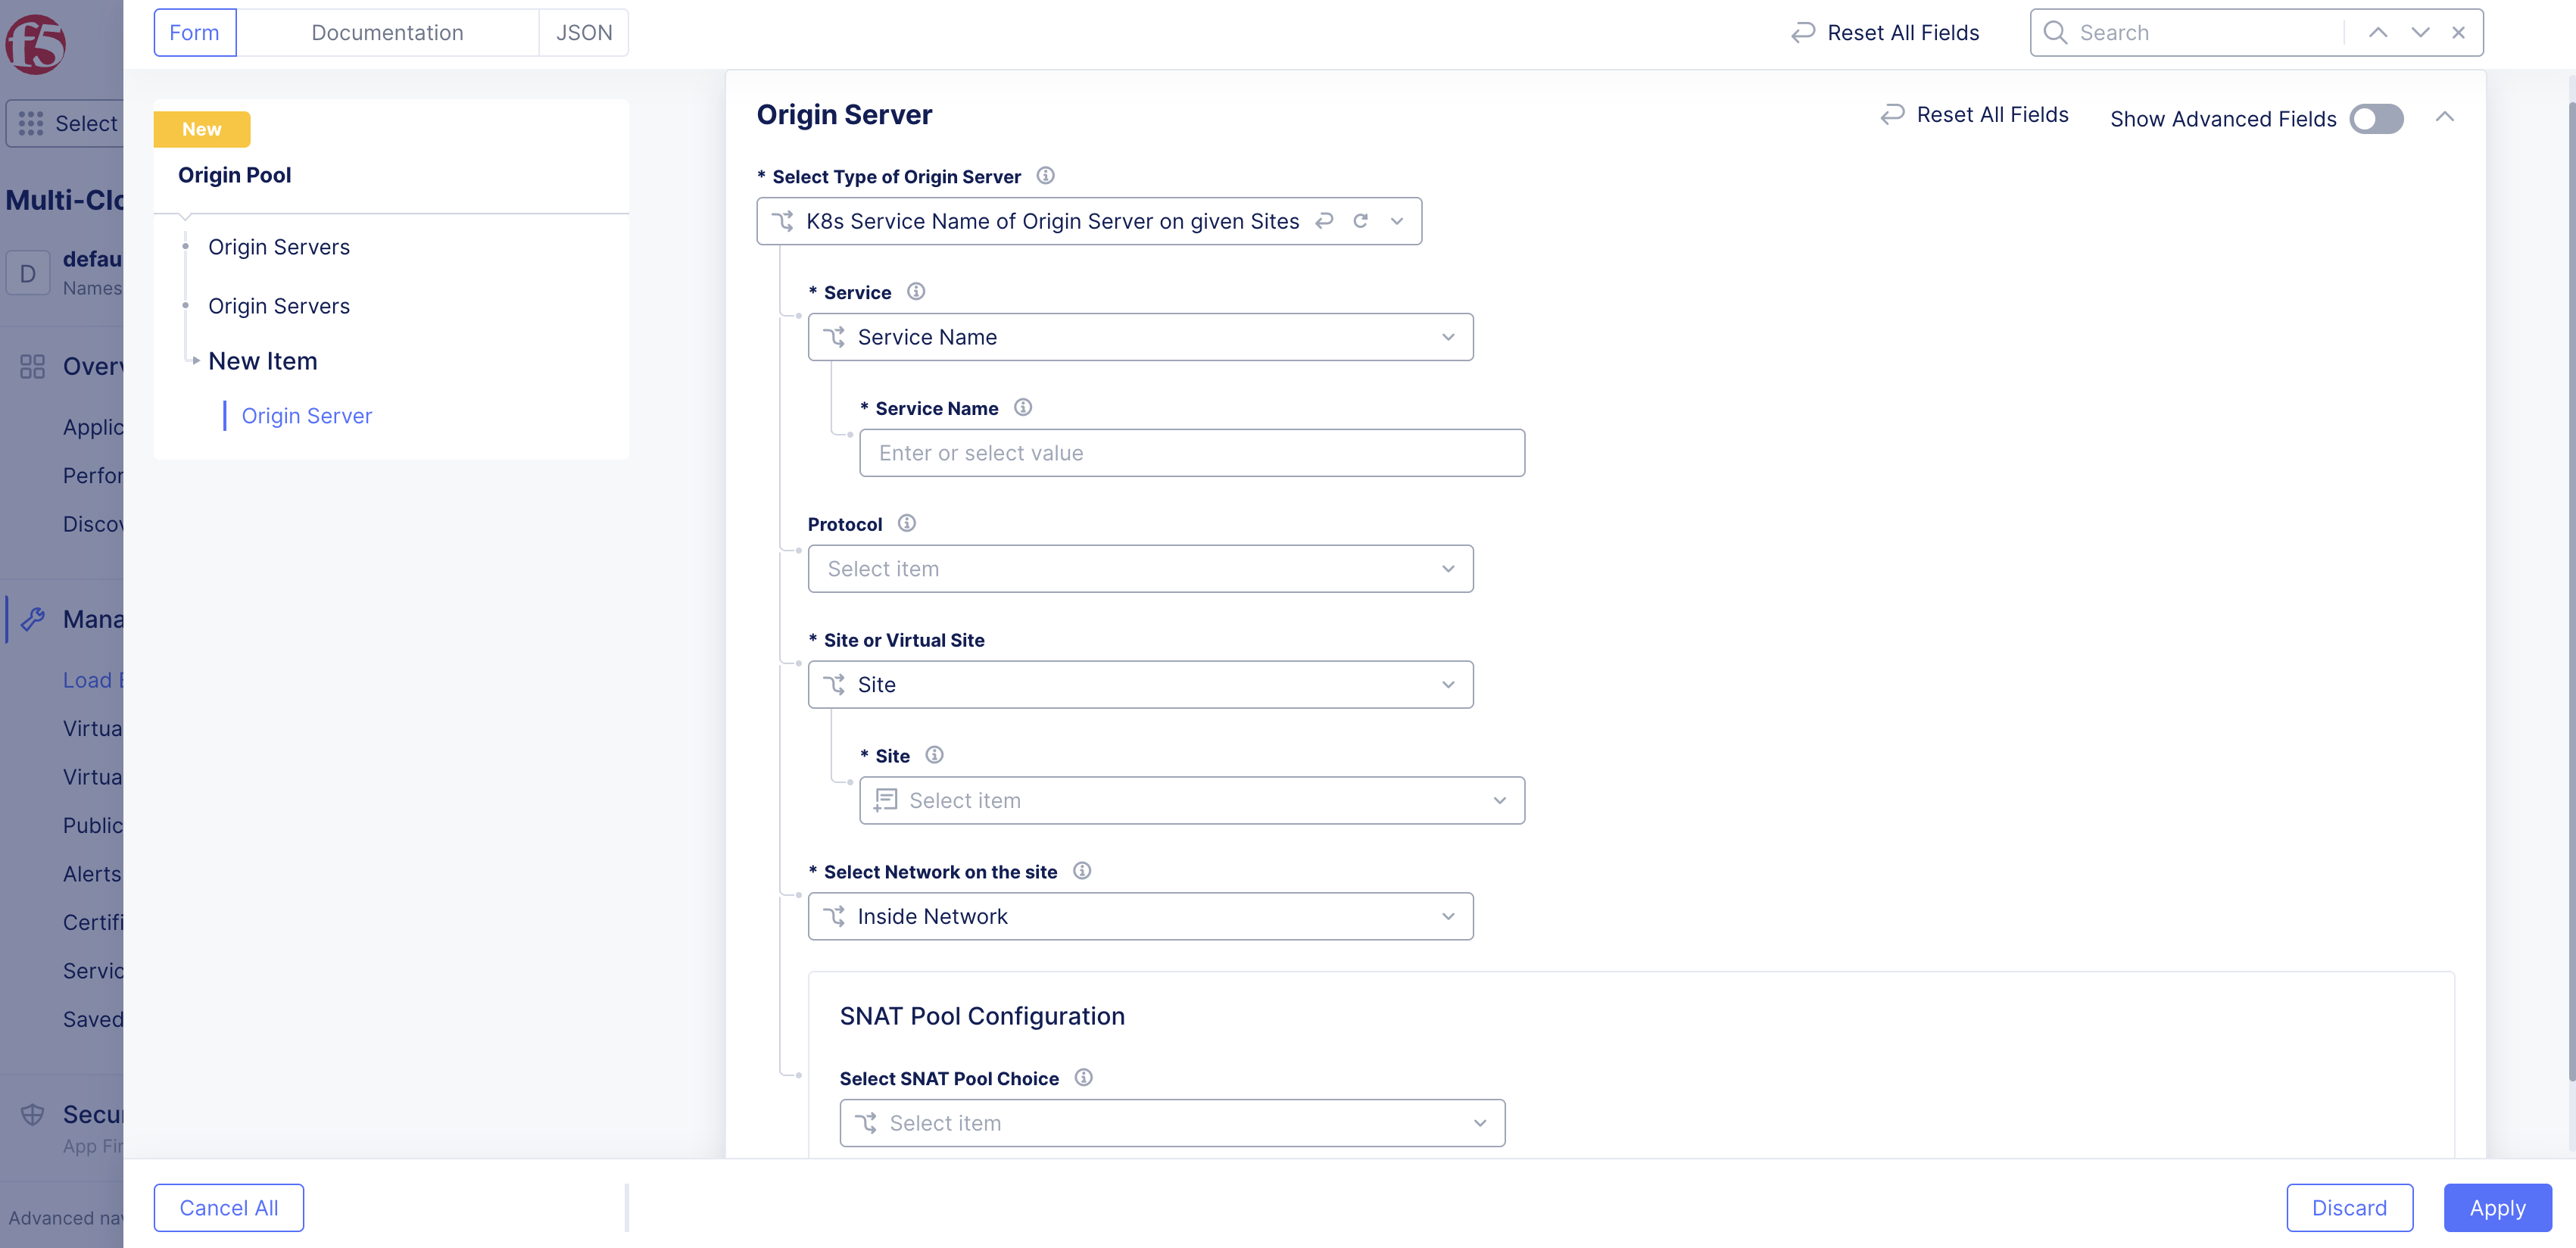Click the undo arrow inside the origin server type field

pos(1324,221)
